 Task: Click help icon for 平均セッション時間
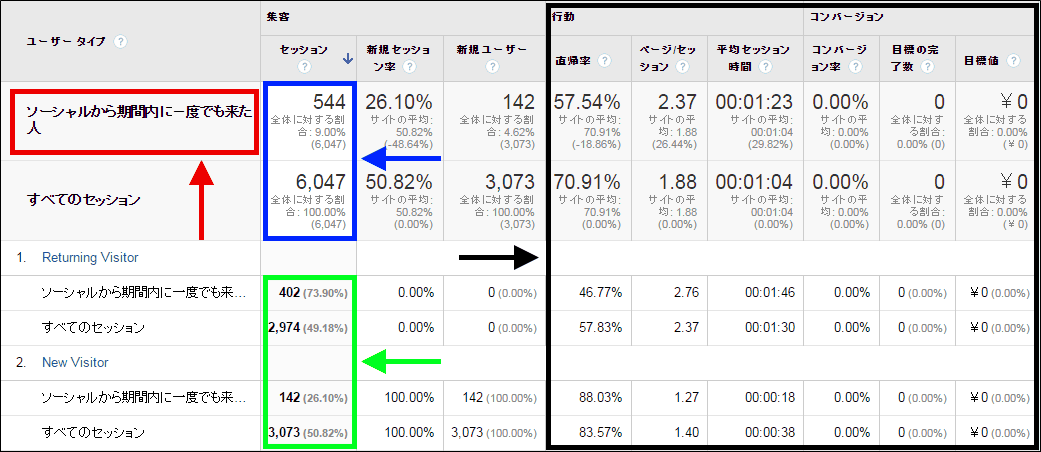click(765, 67)
